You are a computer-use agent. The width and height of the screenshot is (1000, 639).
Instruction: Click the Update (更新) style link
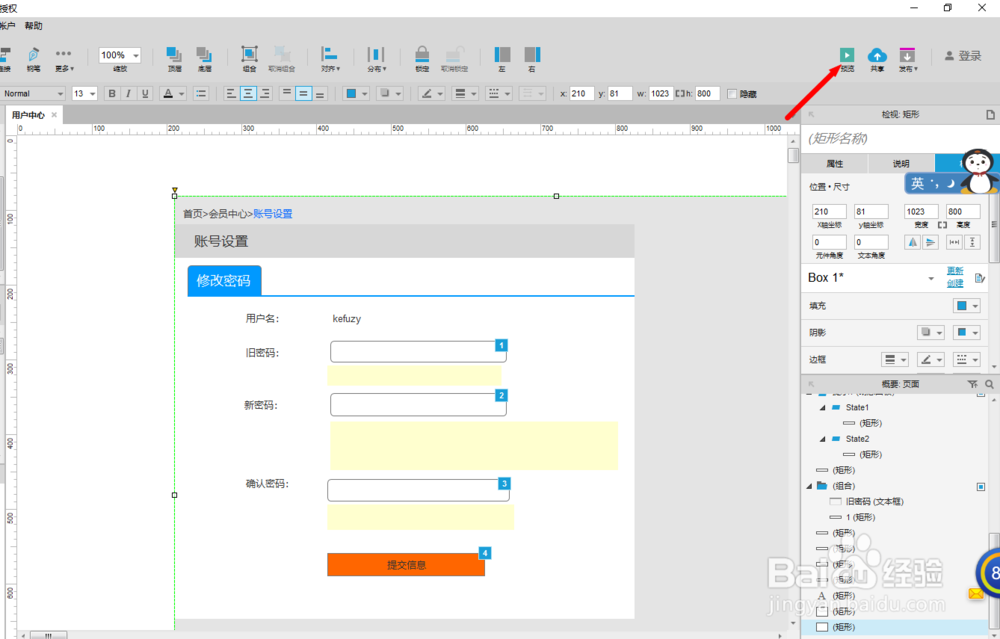coord(955,271)
